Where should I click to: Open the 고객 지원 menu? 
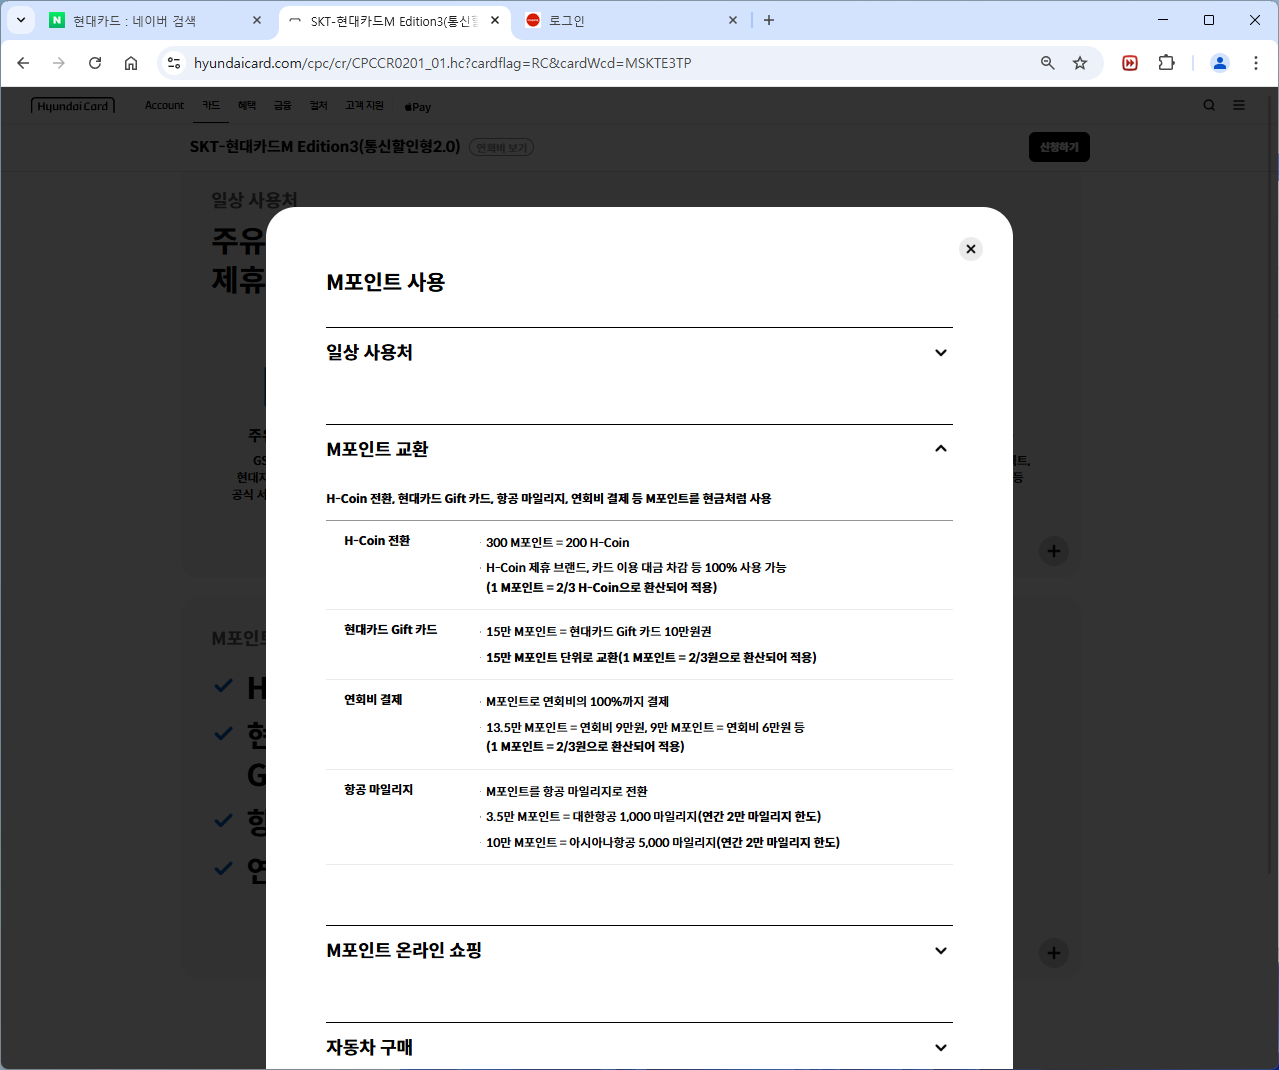pos(365,105)
